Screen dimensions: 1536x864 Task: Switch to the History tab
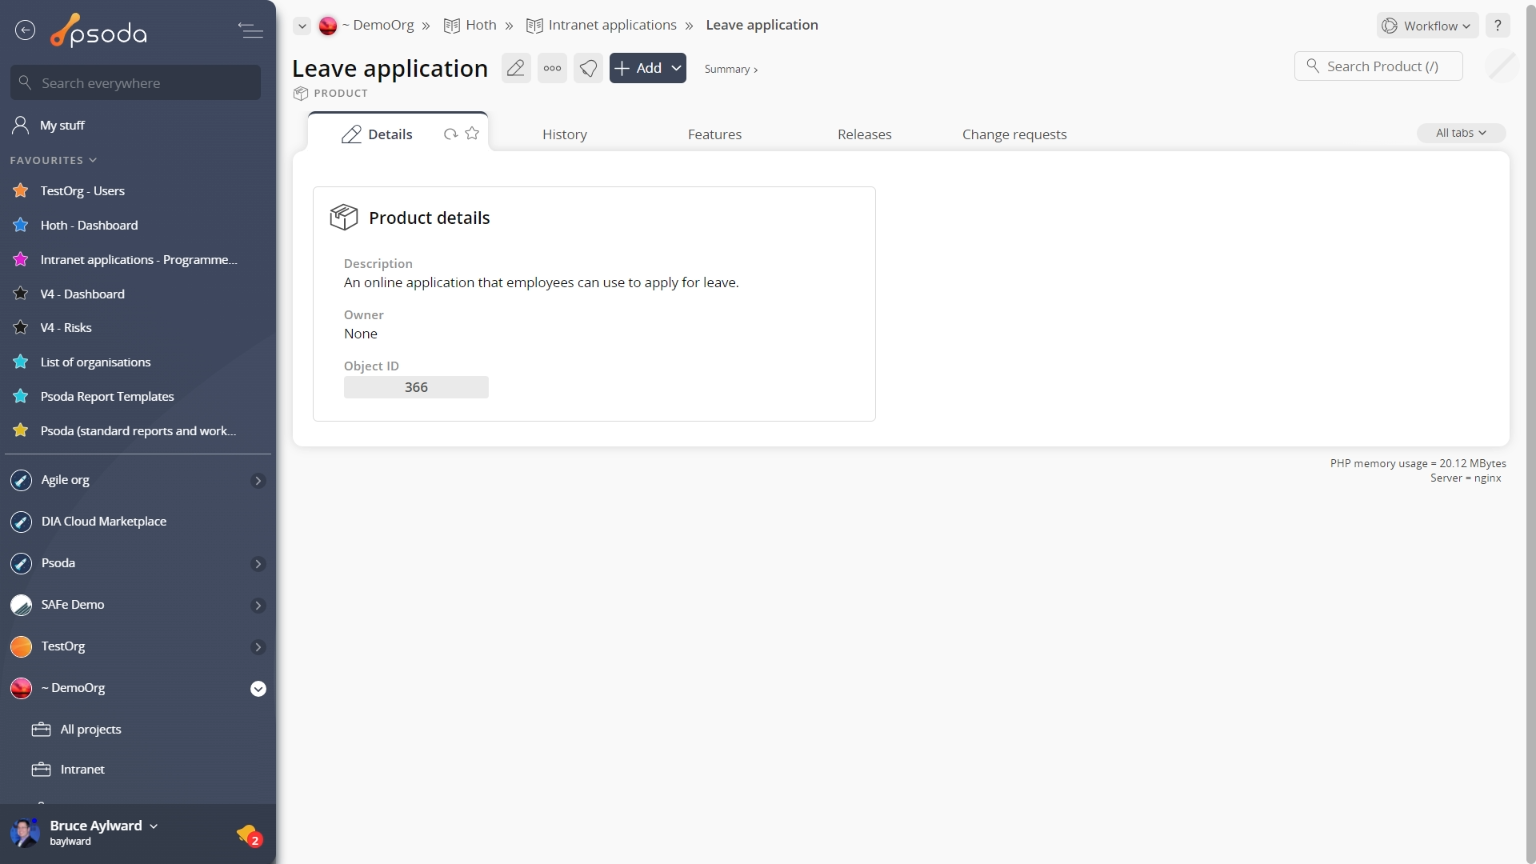[565, 134]
